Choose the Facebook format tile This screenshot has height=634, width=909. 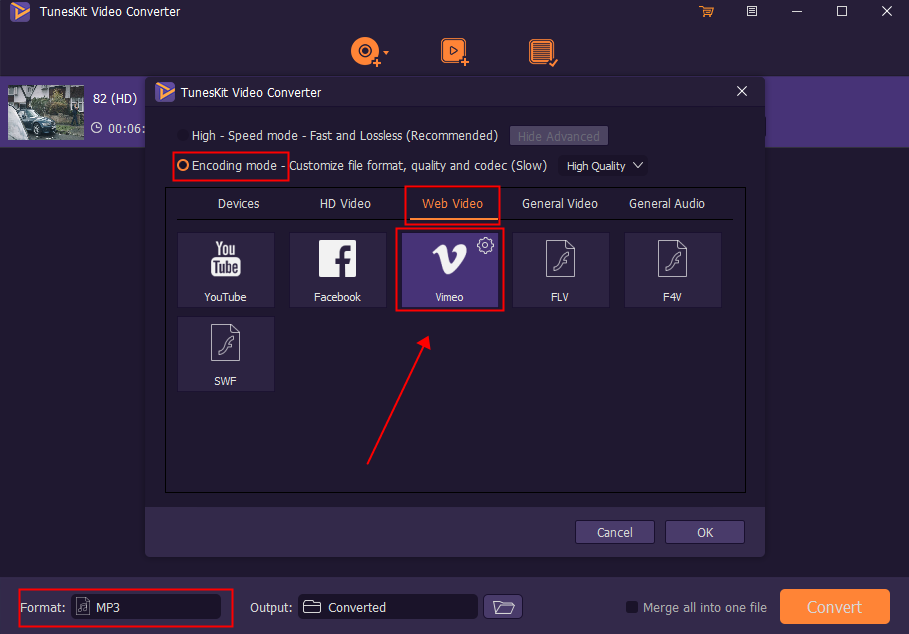pos(337,270)
